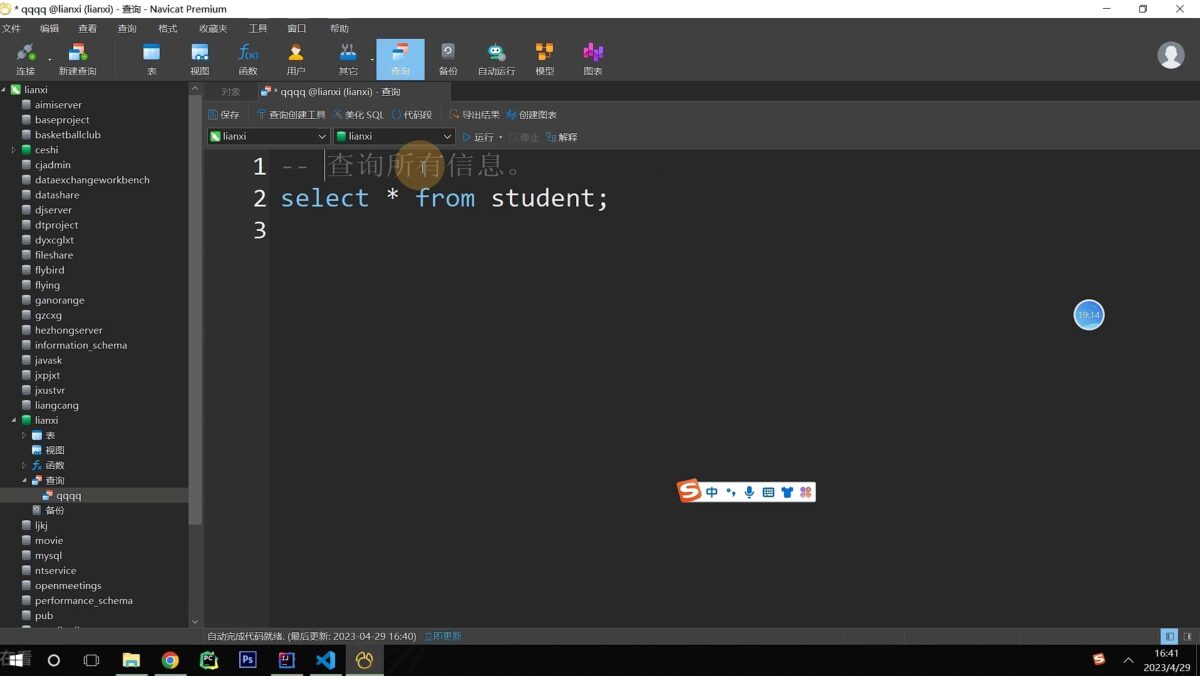Open the 自动运行 (Automation) toolbar icon
The height and width of the screenshot is (676, 1200).
pos(496,59)
